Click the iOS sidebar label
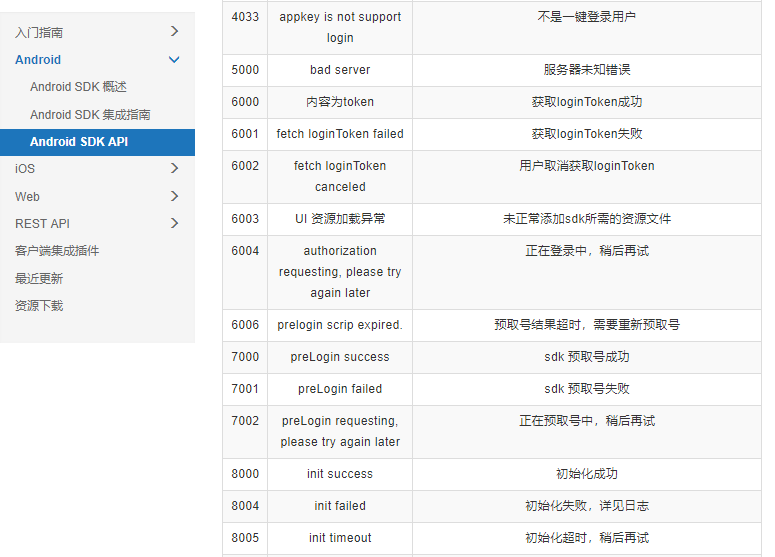 [x=25, y=169]
